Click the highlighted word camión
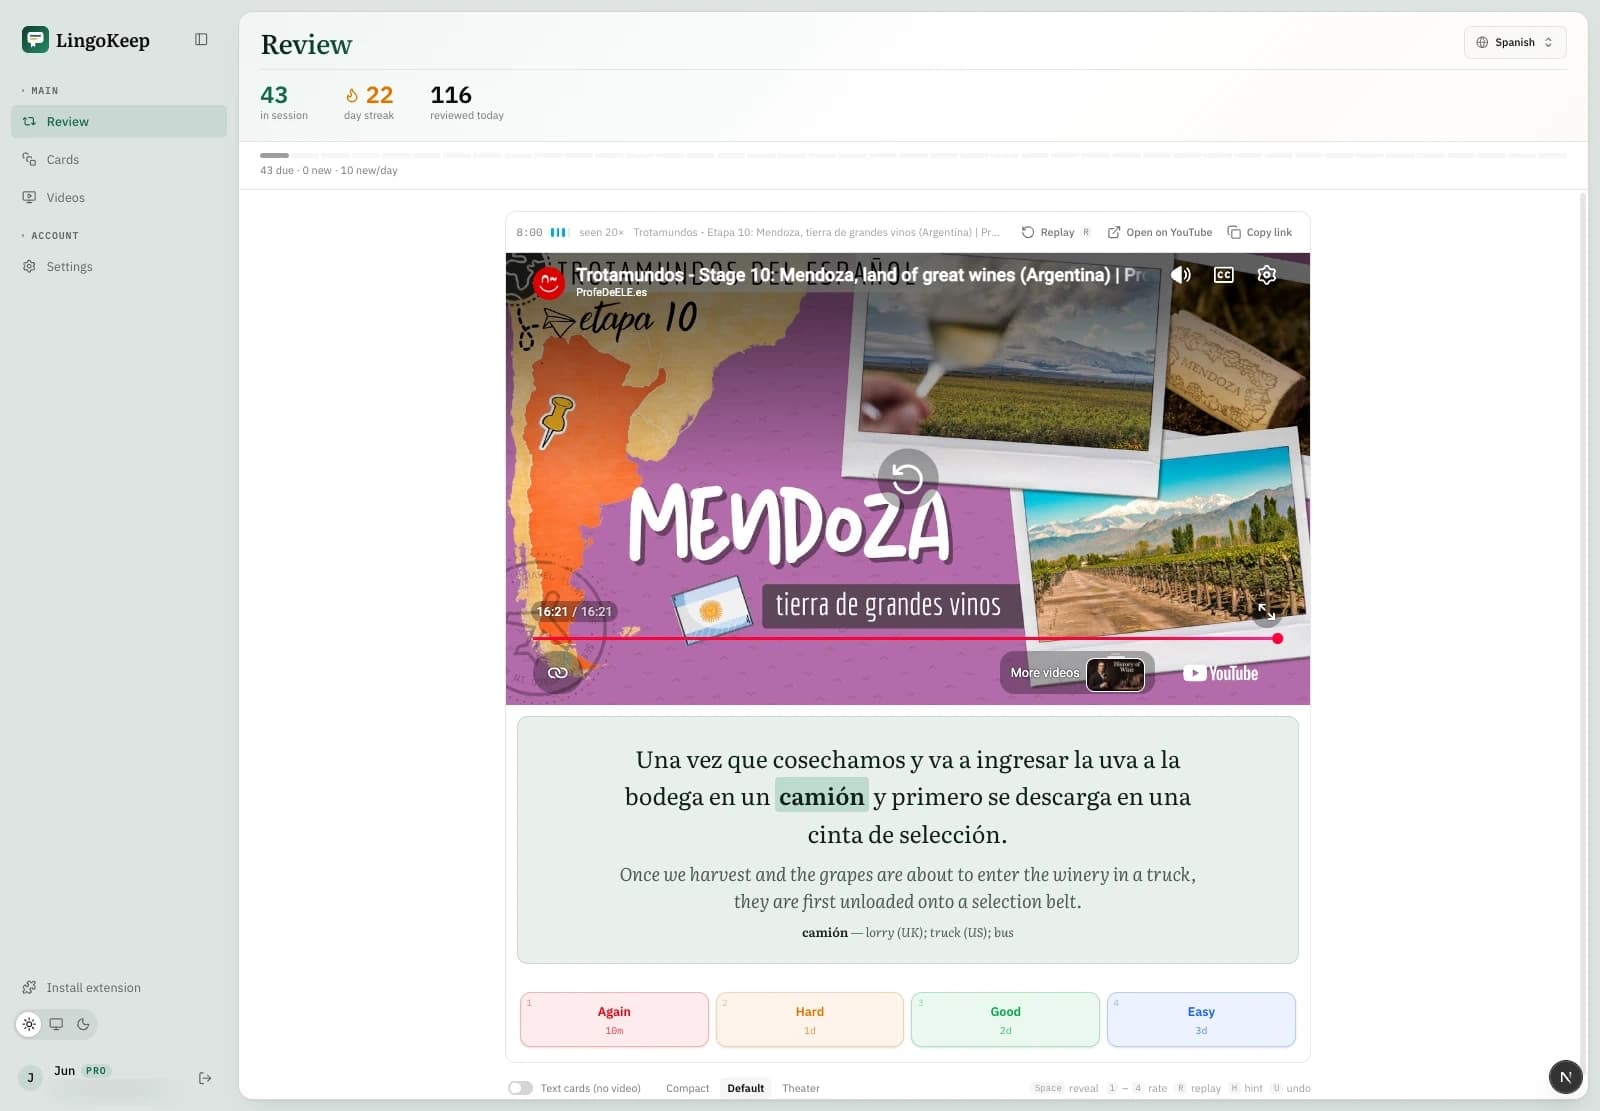This screenshot has height=1111, width=1600. click(822, 796)
